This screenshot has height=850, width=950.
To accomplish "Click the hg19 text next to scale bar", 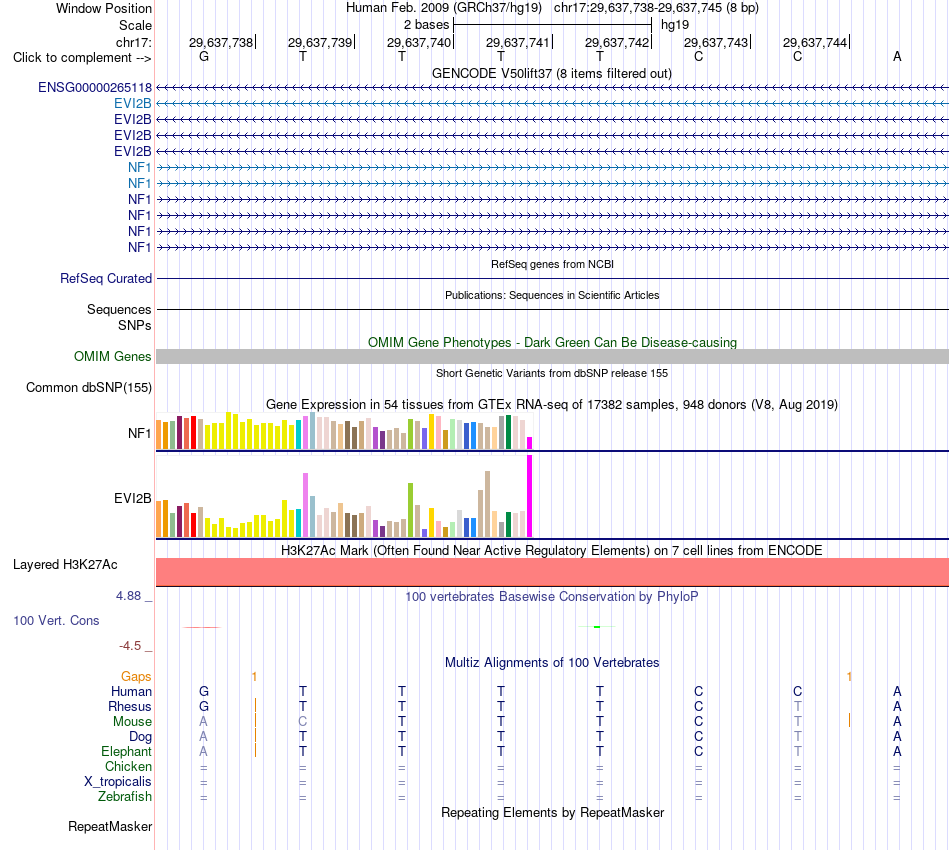I will 675,25.
